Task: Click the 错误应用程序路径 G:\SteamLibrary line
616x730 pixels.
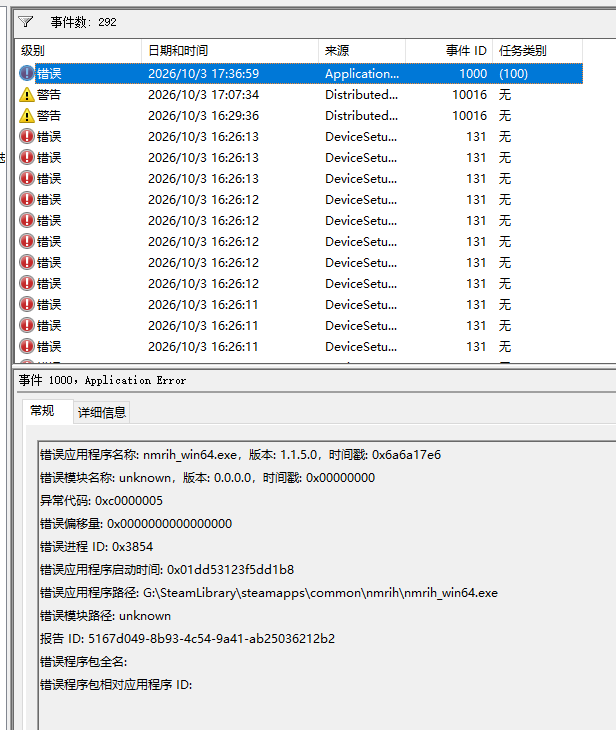Action: (269, 593)
